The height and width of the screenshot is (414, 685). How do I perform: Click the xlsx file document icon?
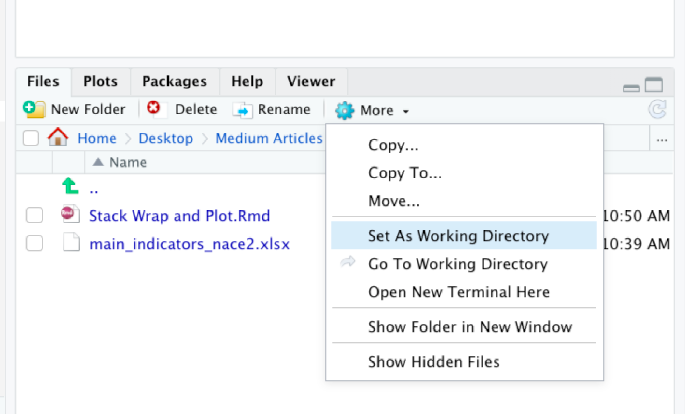pos(69,243)
